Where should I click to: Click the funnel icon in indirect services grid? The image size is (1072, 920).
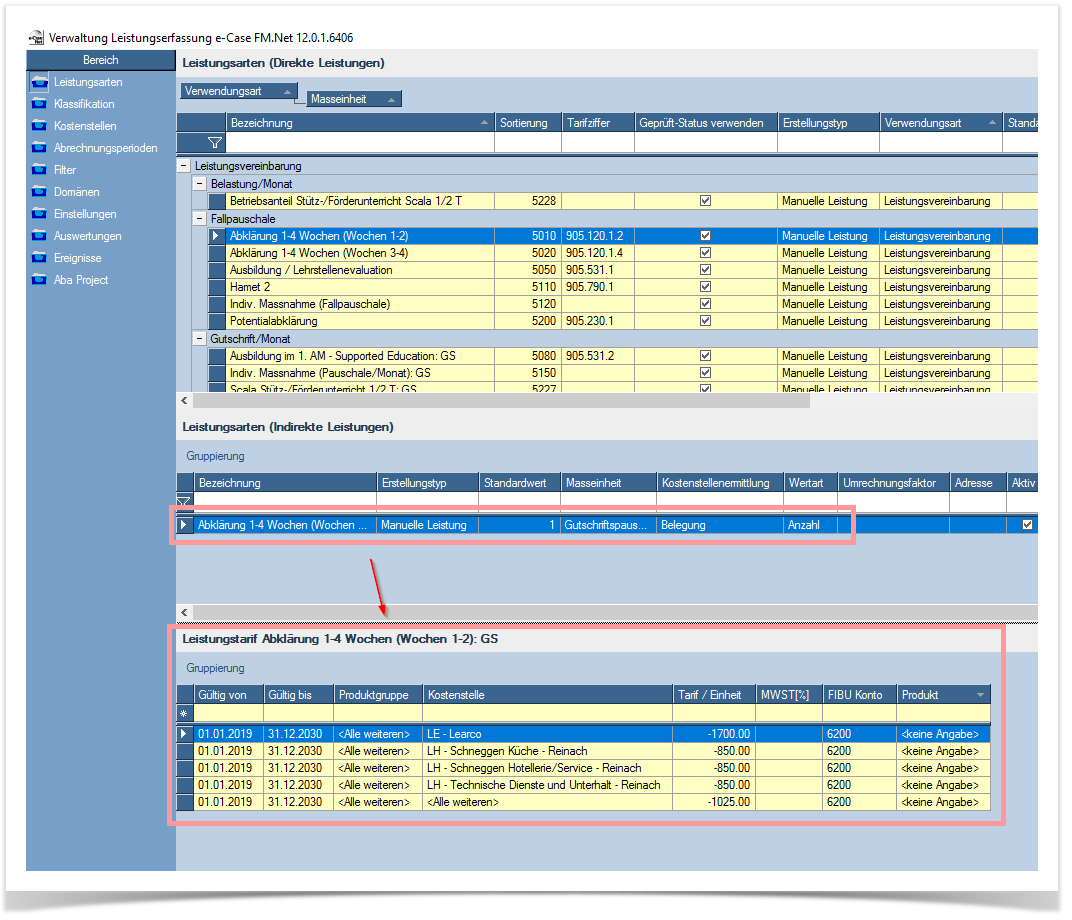(x=183, y=502)
